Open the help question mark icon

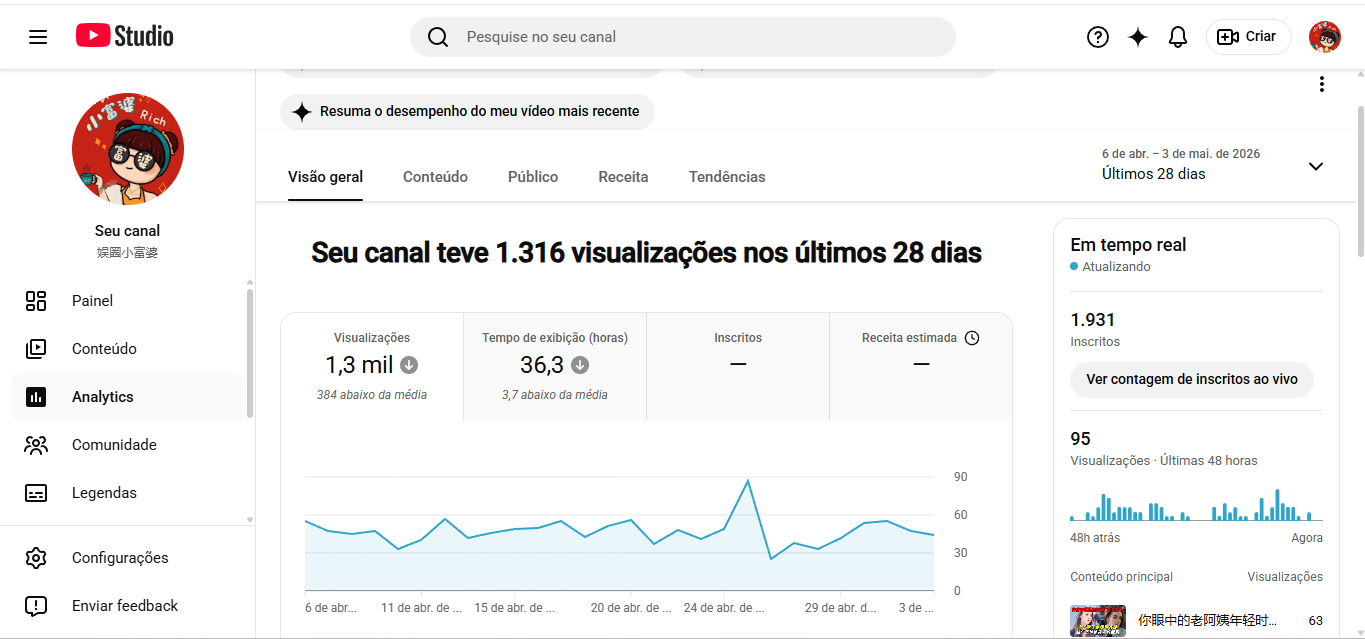pyautogui.click(x=1098, y=37)
